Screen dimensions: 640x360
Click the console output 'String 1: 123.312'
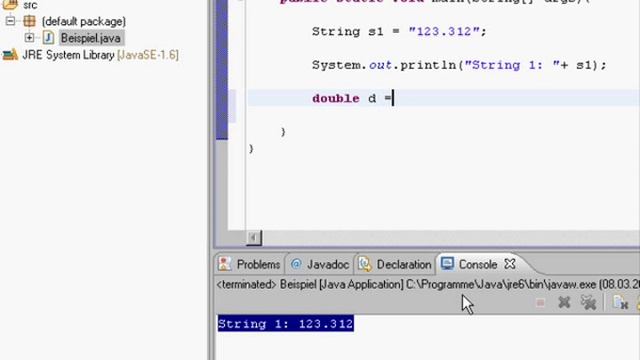(286, 324)
